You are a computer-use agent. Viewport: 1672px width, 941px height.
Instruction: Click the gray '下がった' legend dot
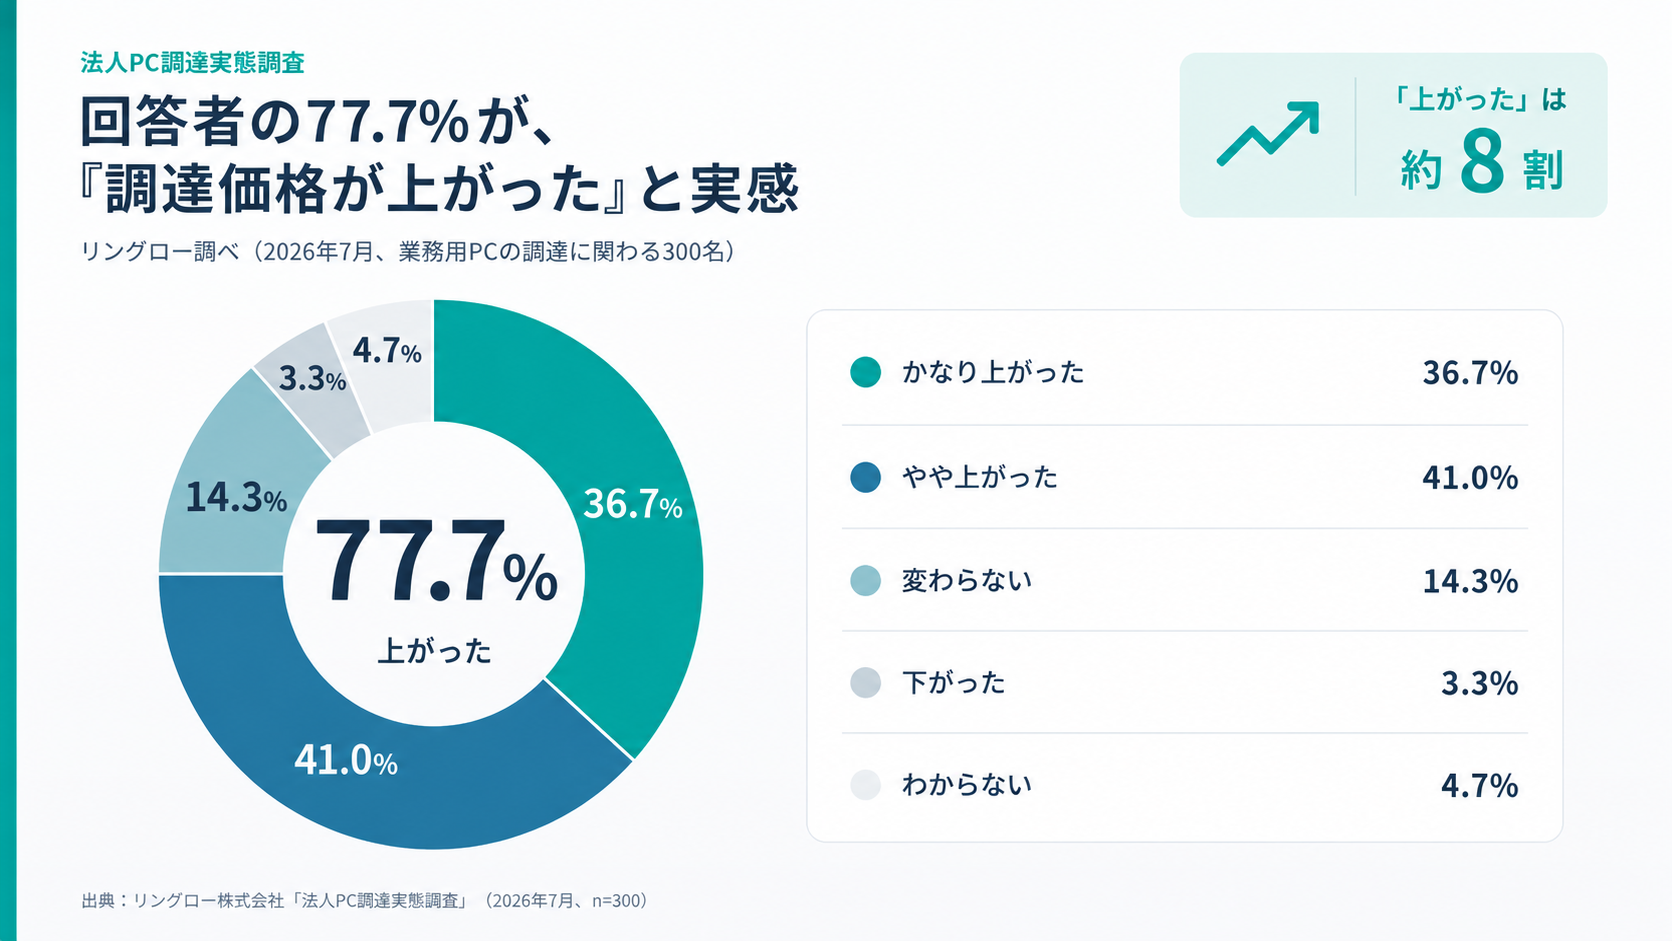(x=865, y=683)
